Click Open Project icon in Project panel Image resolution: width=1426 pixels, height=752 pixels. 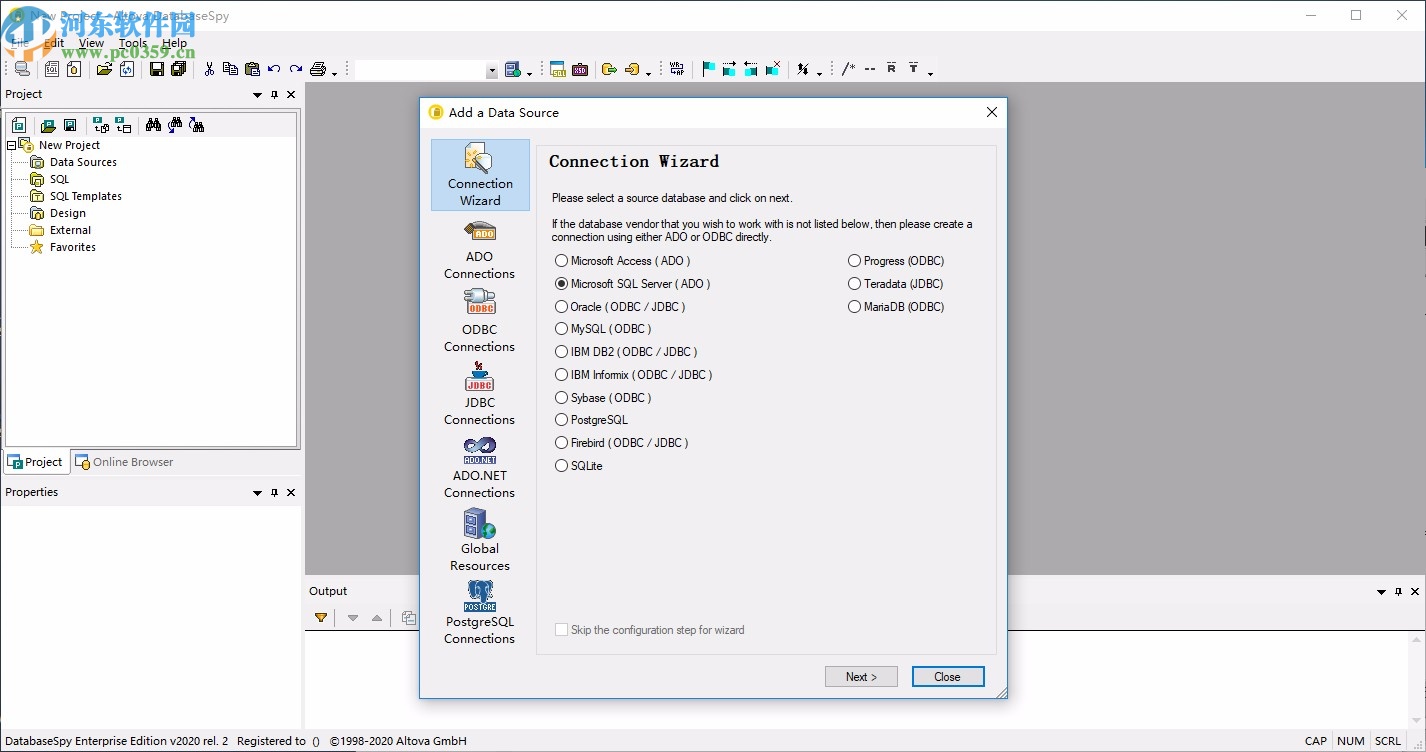[x=48, y=125]
